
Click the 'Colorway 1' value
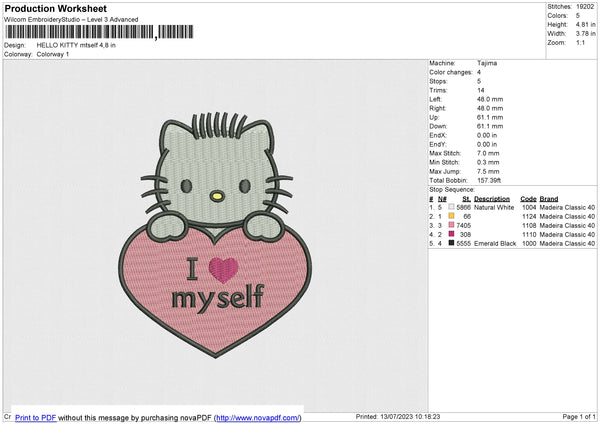tap(53, 54)
